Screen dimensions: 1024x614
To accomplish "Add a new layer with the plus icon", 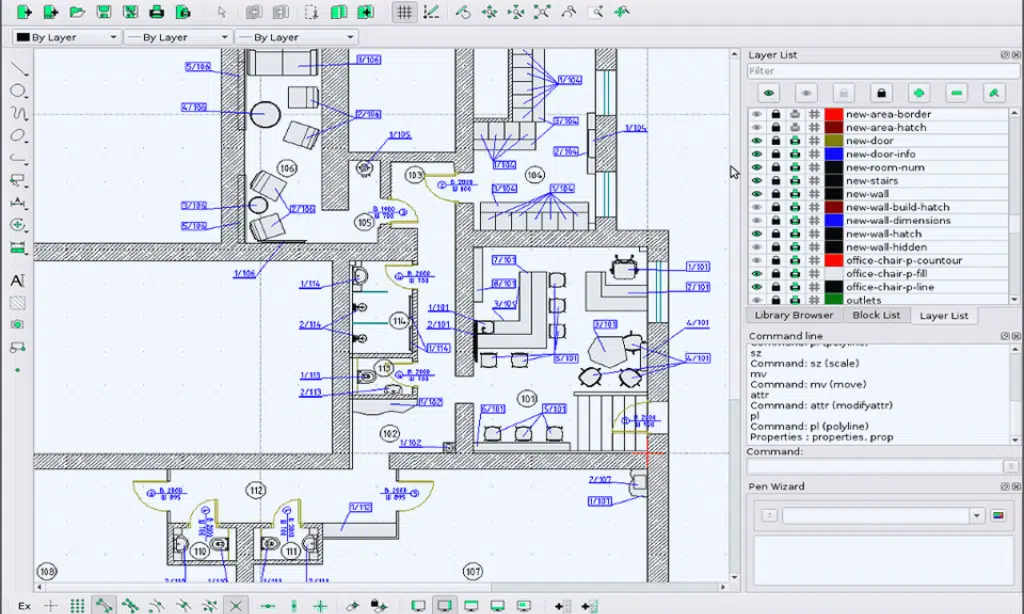I will coord(918,92).
